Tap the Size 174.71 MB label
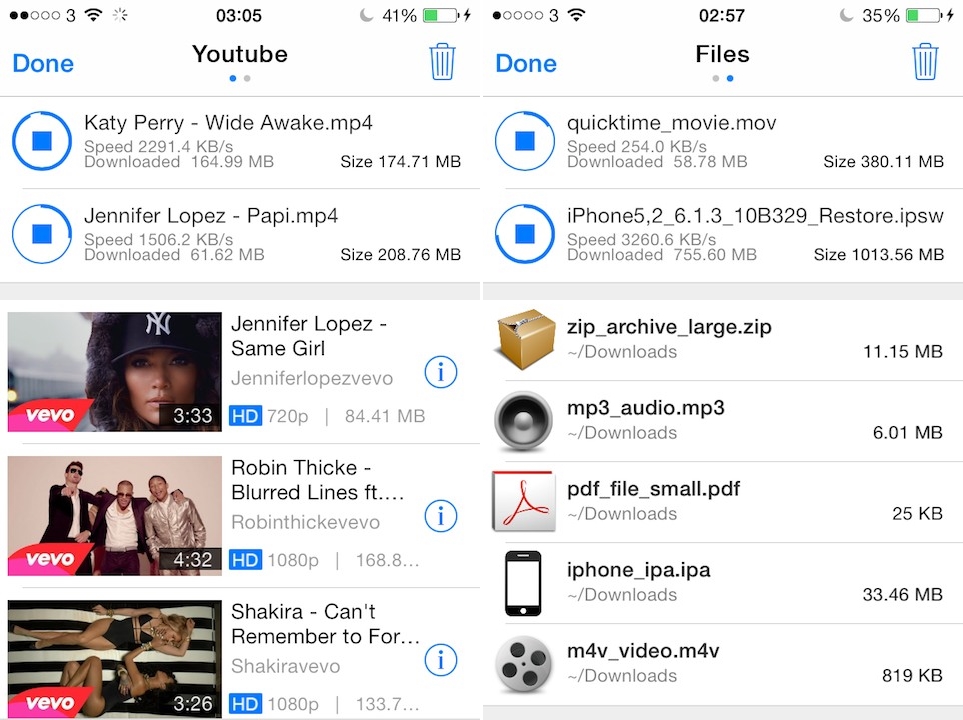The image size is (963, 720). click(400, 162)
